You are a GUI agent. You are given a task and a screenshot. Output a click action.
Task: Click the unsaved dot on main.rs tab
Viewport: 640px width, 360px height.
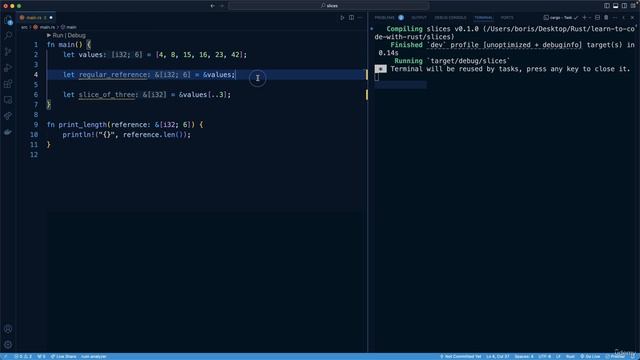[51, 18]
